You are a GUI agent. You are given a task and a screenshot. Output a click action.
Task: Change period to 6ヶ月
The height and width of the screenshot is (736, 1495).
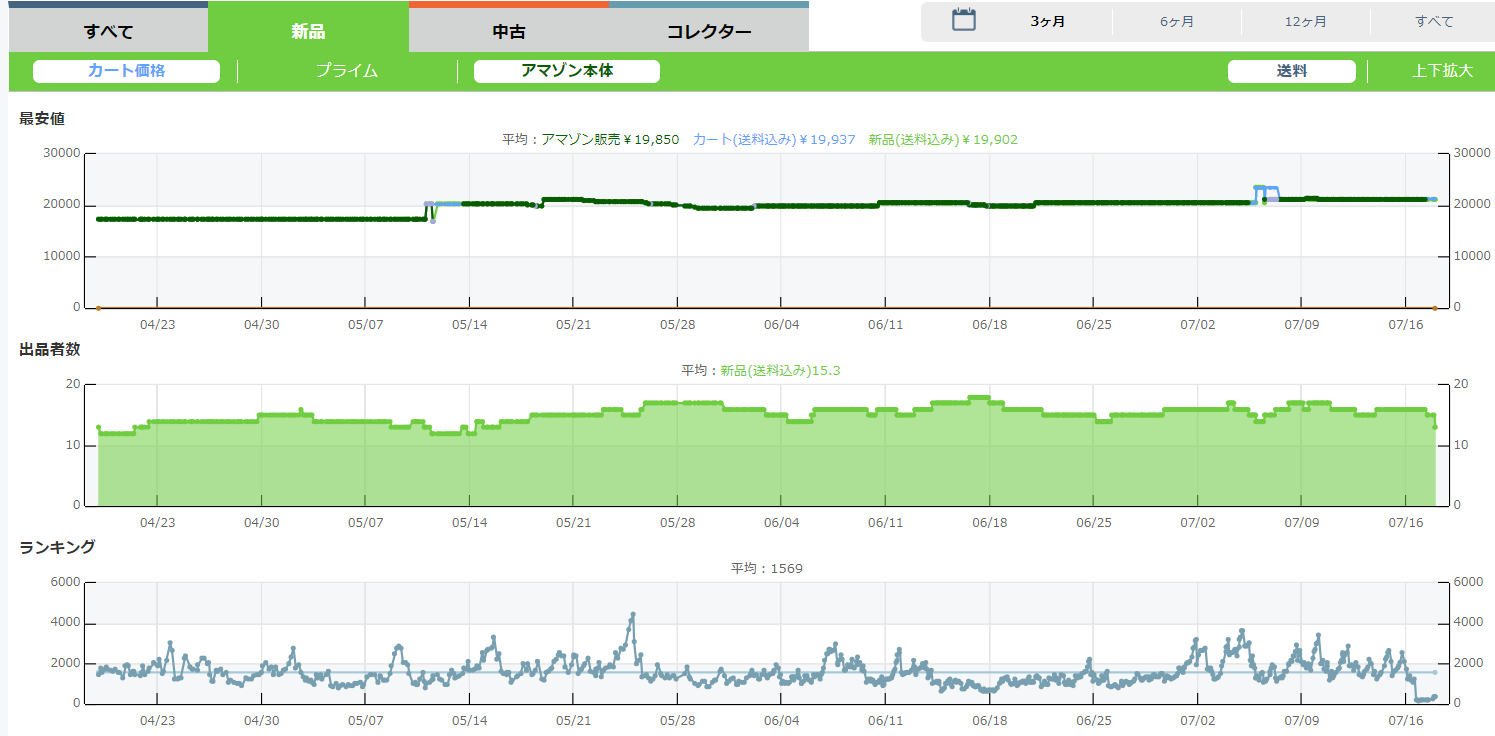(x=1176, y=21)
